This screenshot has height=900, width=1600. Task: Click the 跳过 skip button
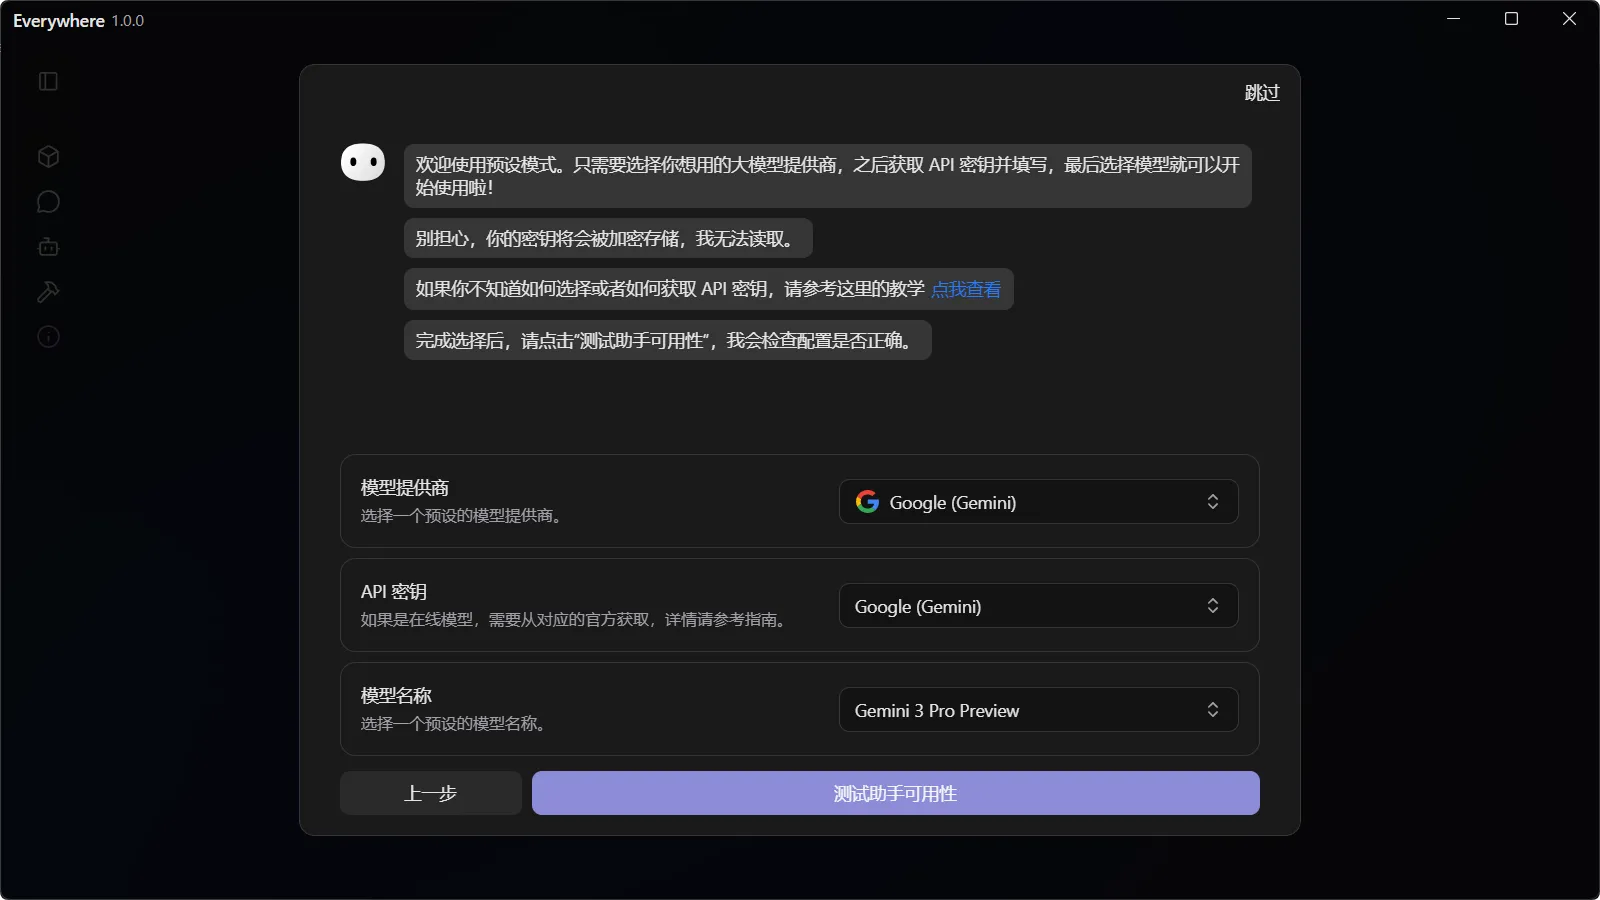click(x=1261, y=93)
